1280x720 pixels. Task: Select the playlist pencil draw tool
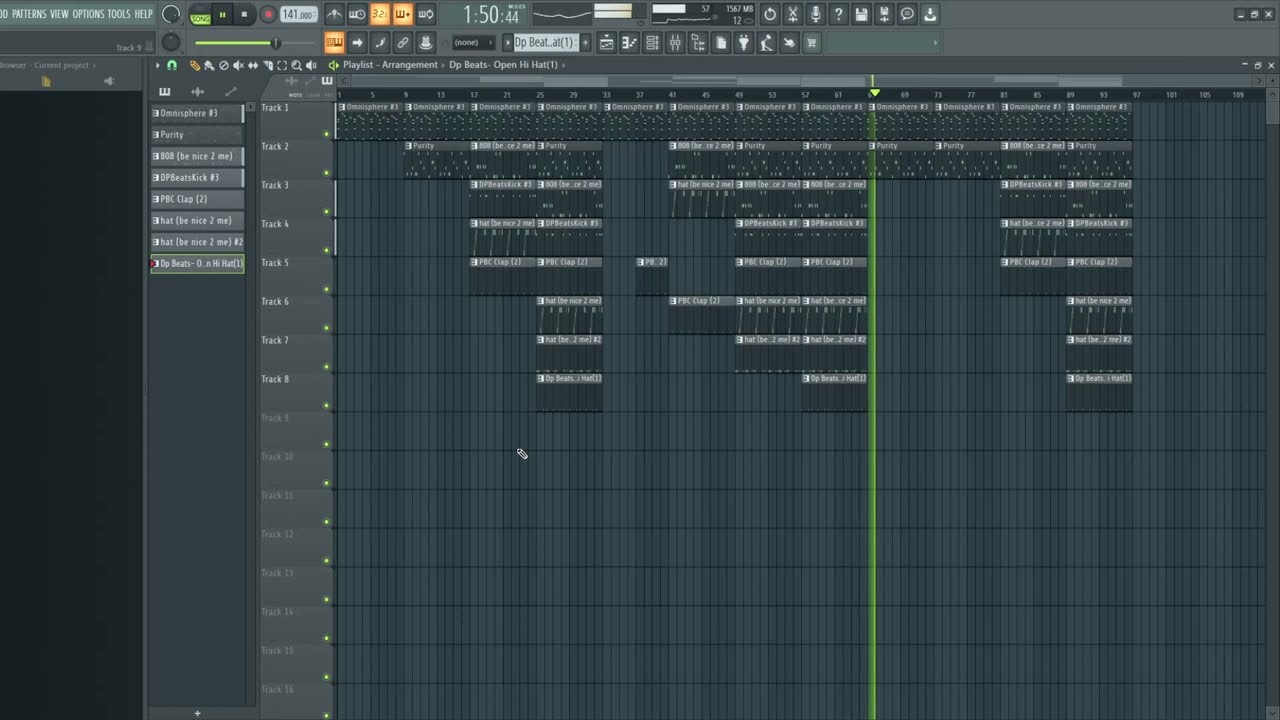(x=195, y=65)
